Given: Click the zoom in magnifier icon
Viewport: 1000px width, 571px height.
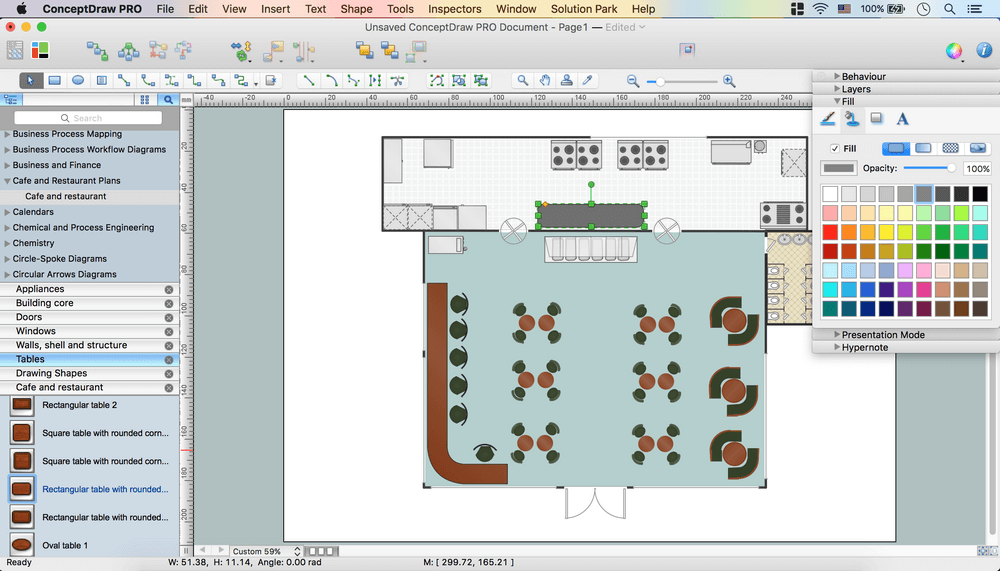Looking at the screenshot, I should click(729, 81).
